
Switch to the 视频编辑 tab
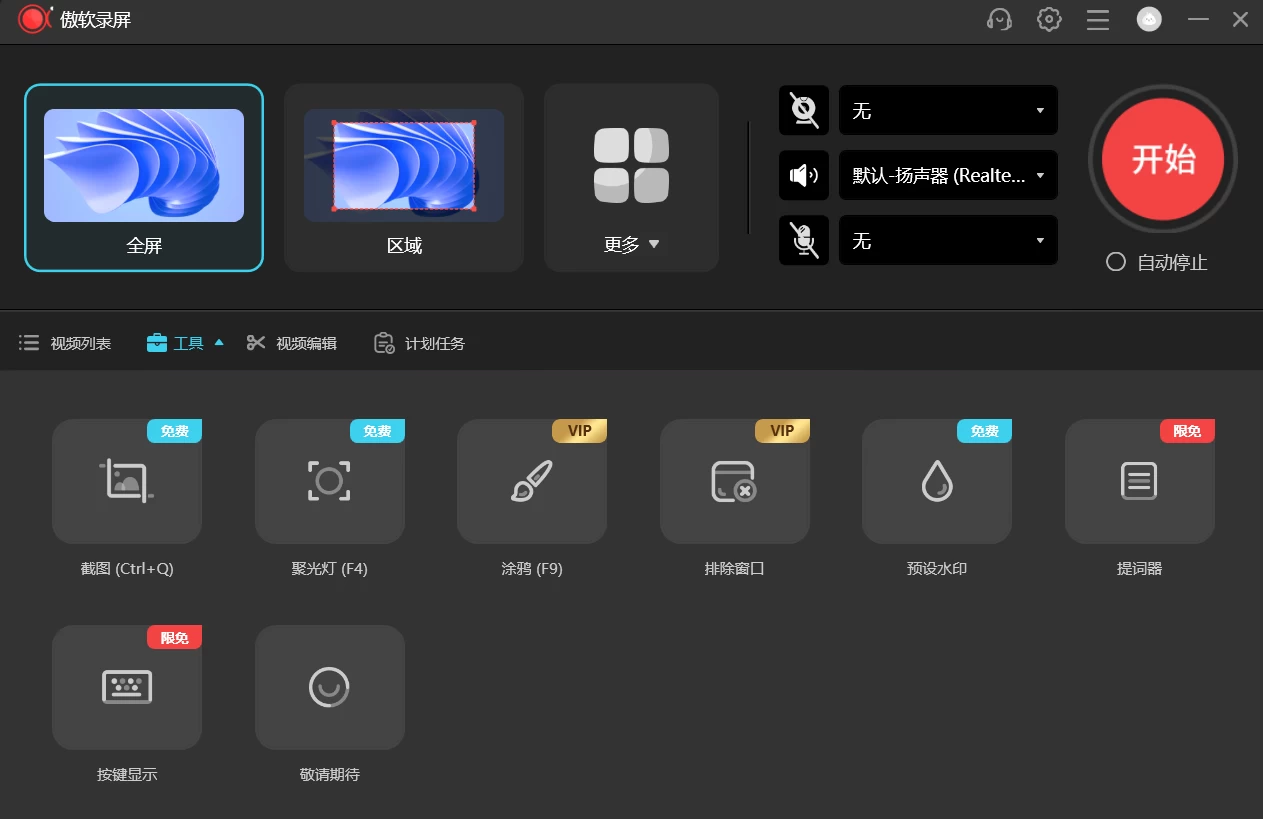click(x=292, y=343)
